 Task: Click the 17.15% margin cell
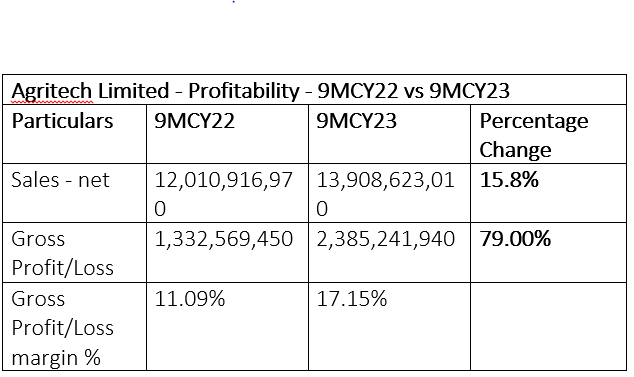389,326
